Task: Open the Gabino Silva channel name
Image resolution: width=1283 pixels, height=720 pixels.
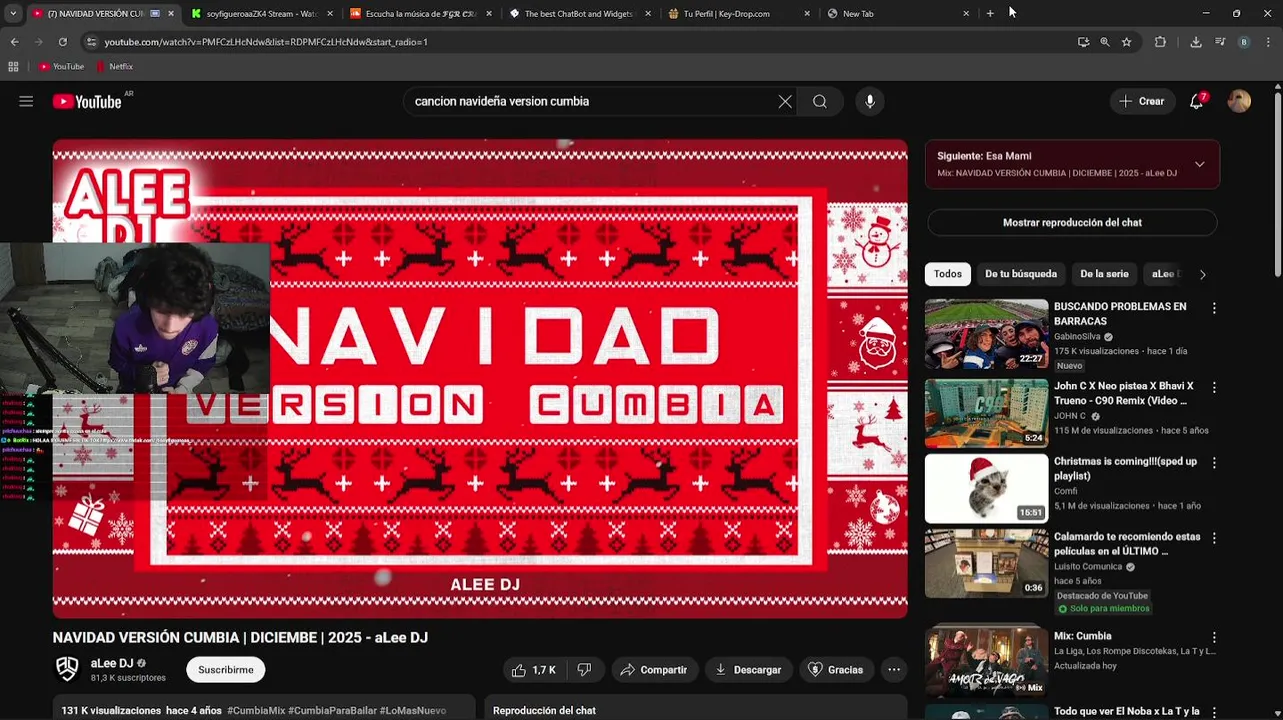Action: (x=1077, y=337)
